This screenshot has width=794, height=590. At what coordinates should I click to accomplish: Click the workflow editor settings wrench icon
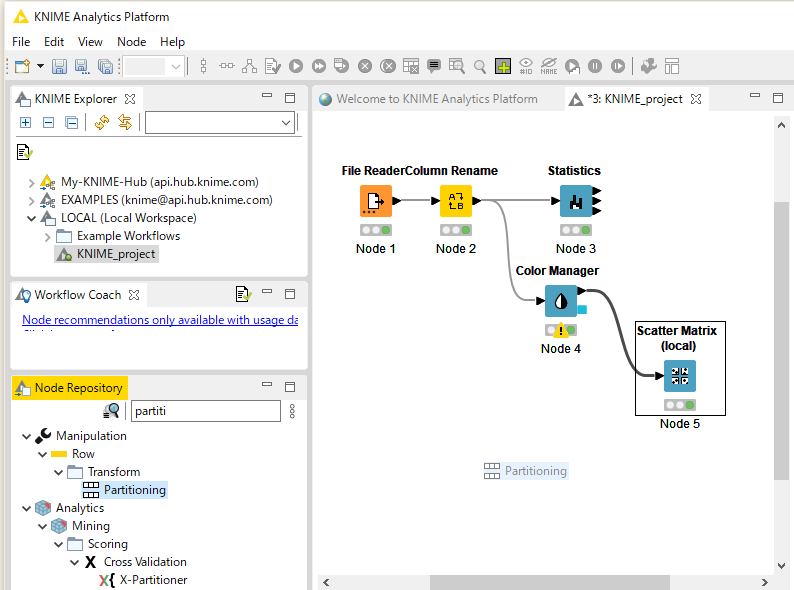pyautogui.click(x=649, y=66)
